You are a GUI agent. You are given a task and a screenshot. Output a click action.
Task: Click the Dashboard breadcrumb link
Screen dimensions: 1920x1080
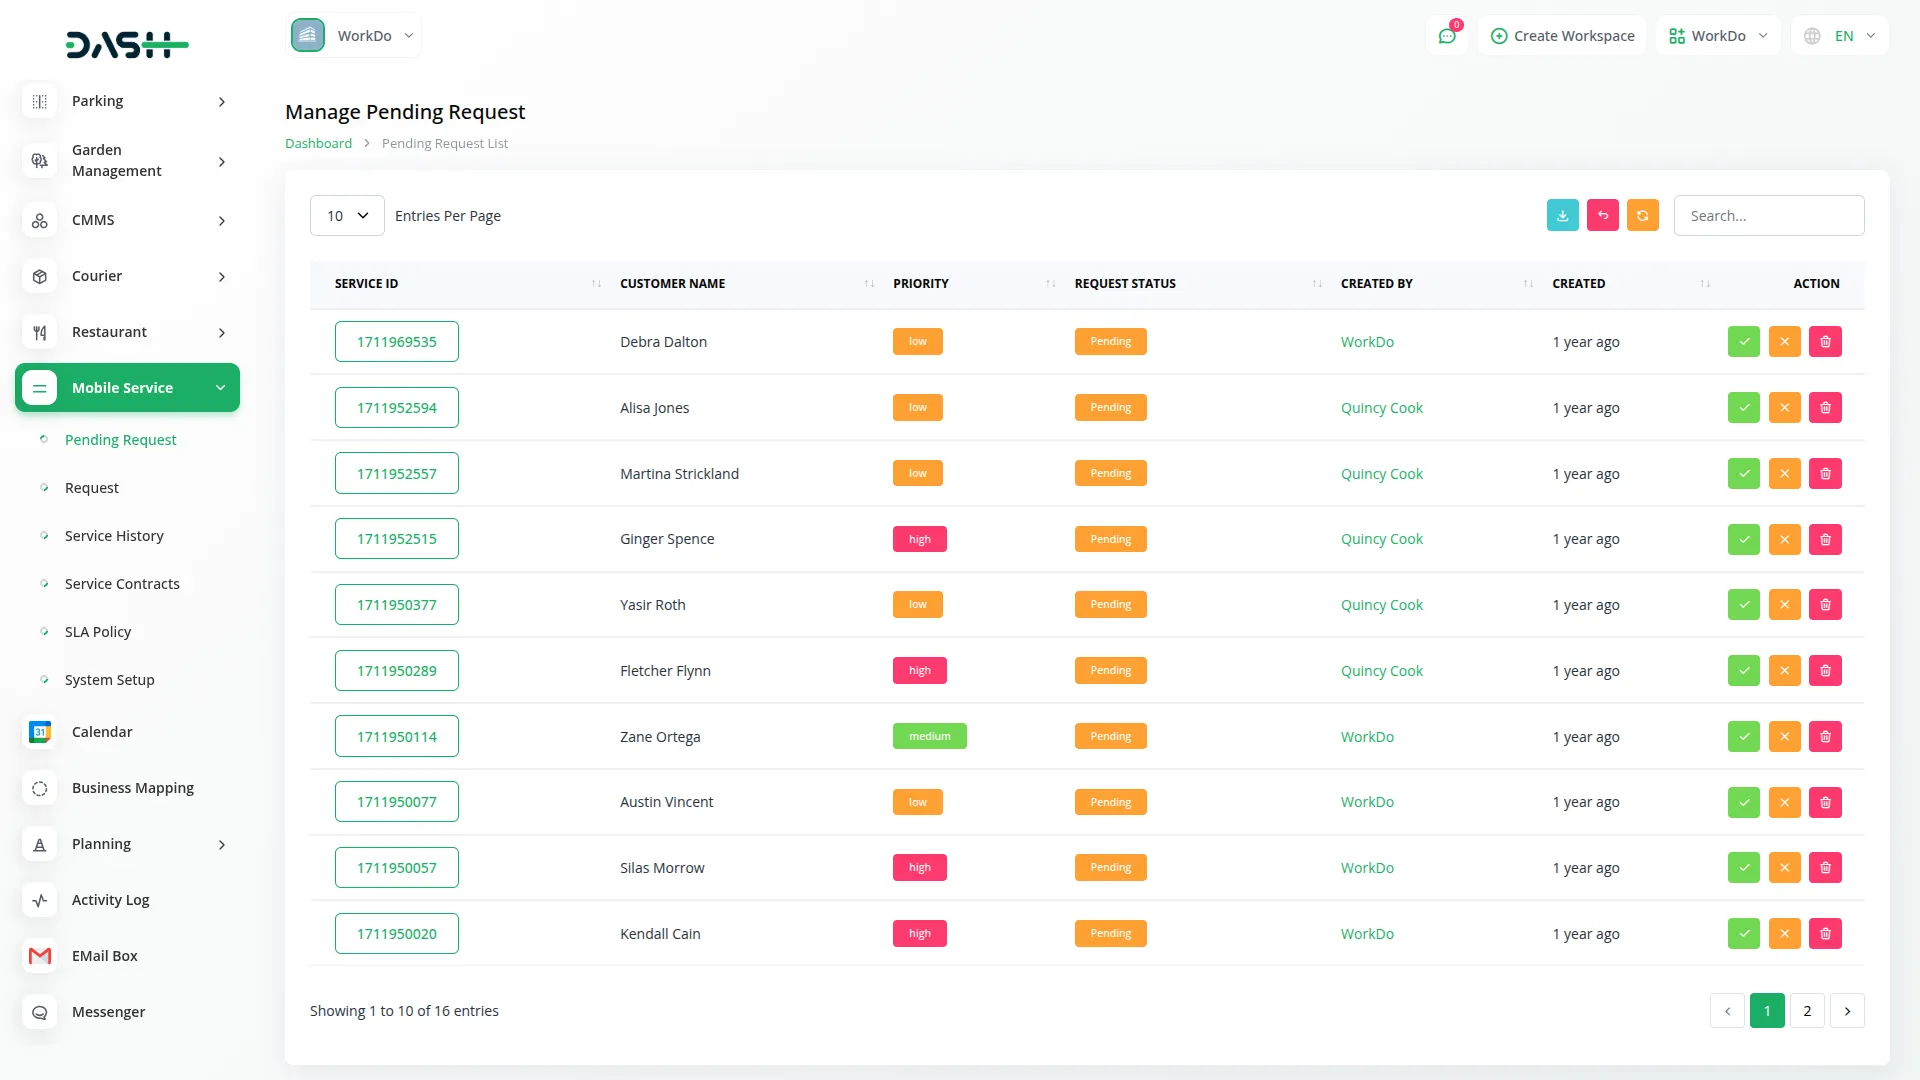tap(318, 144)
